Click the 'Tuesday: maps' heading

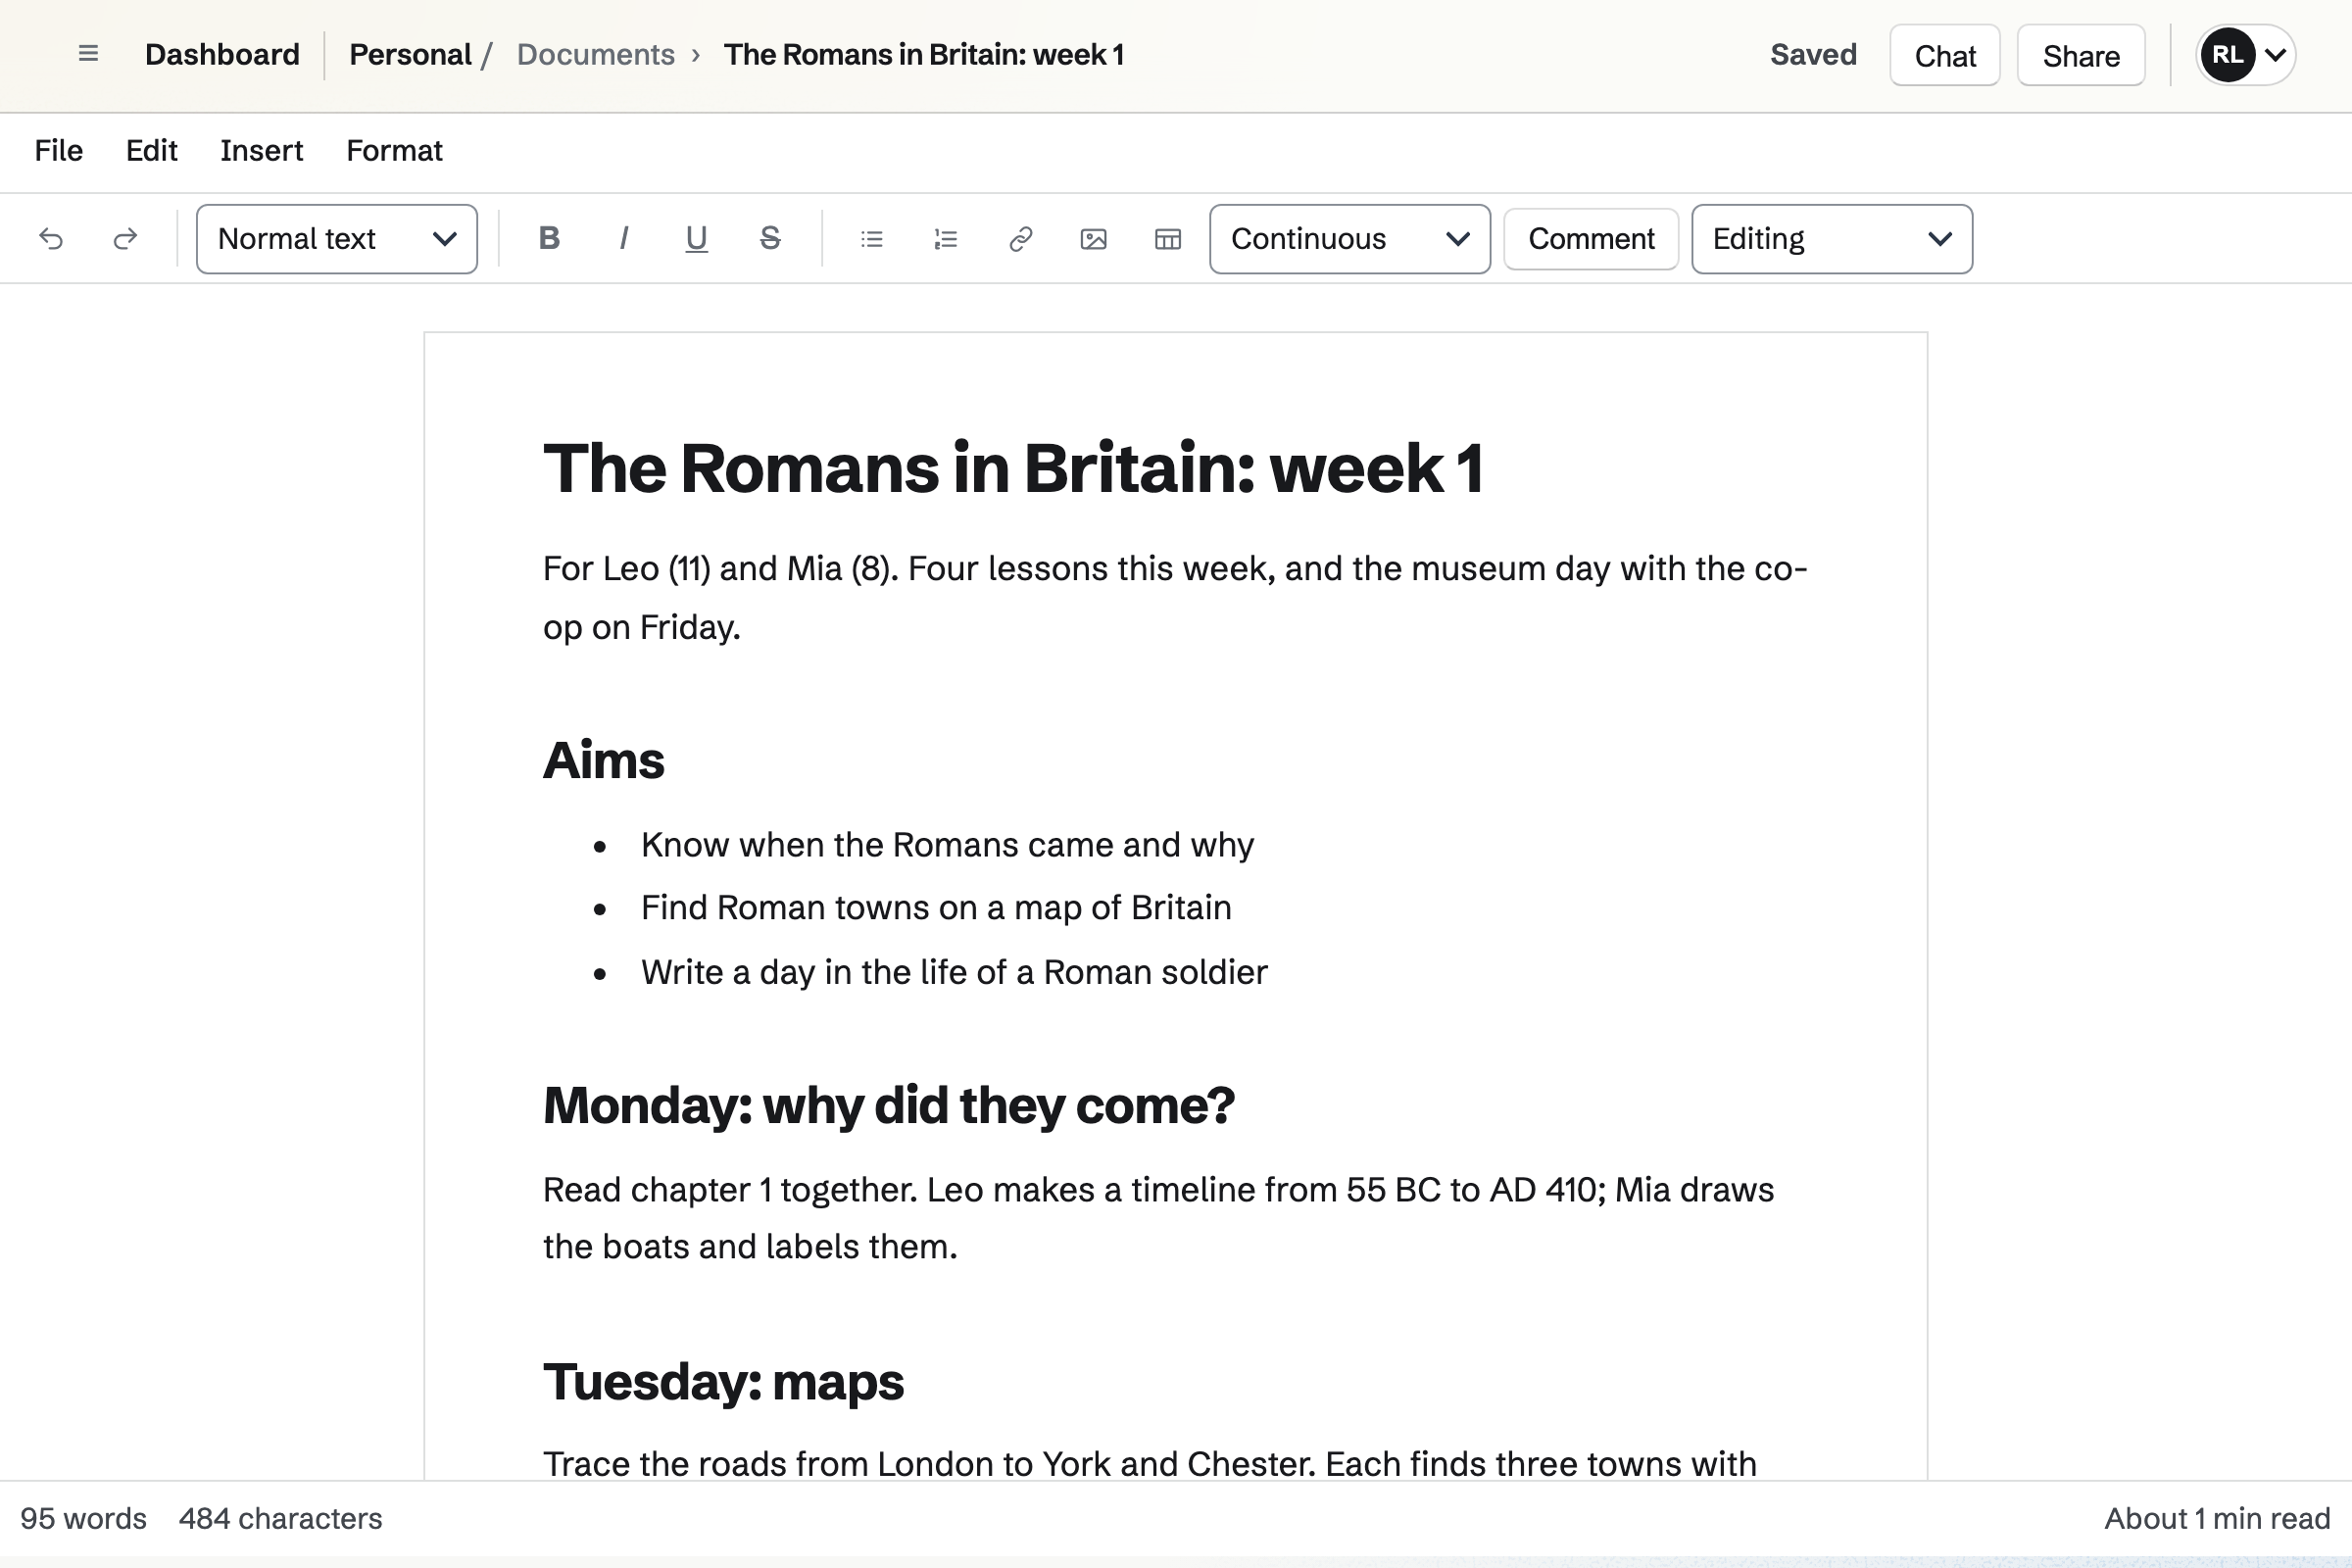[x=723, y=1382]
